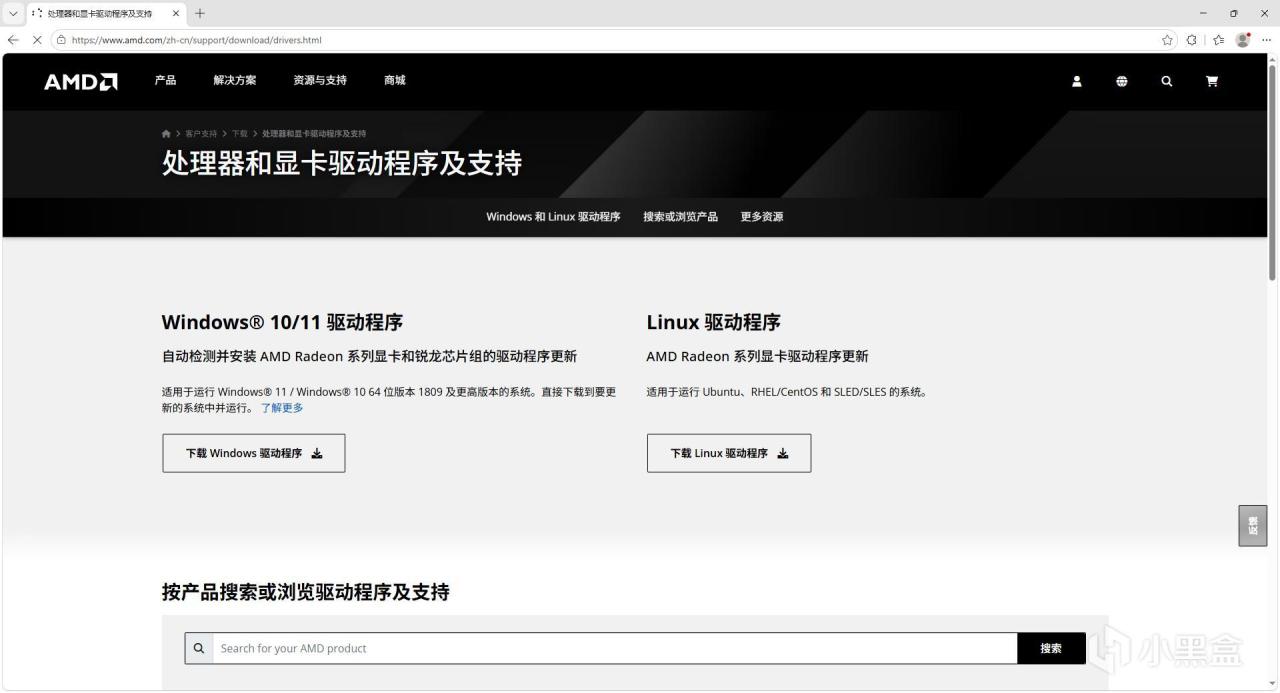1280x693 pixels.
Task: Open the favorites list icon
Action: [x=1218, y=40]
